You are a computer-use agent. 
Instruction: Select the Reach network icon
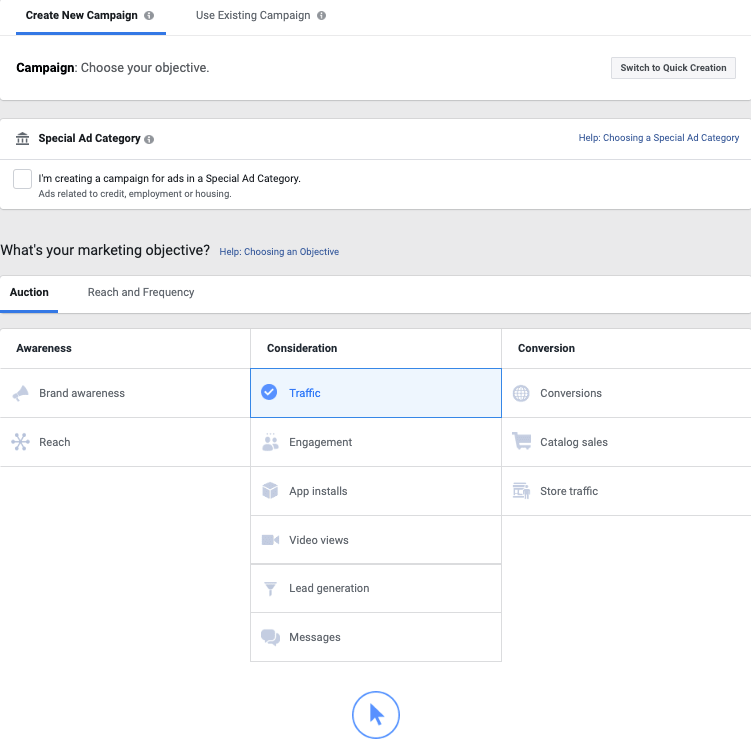click(21, 442)
